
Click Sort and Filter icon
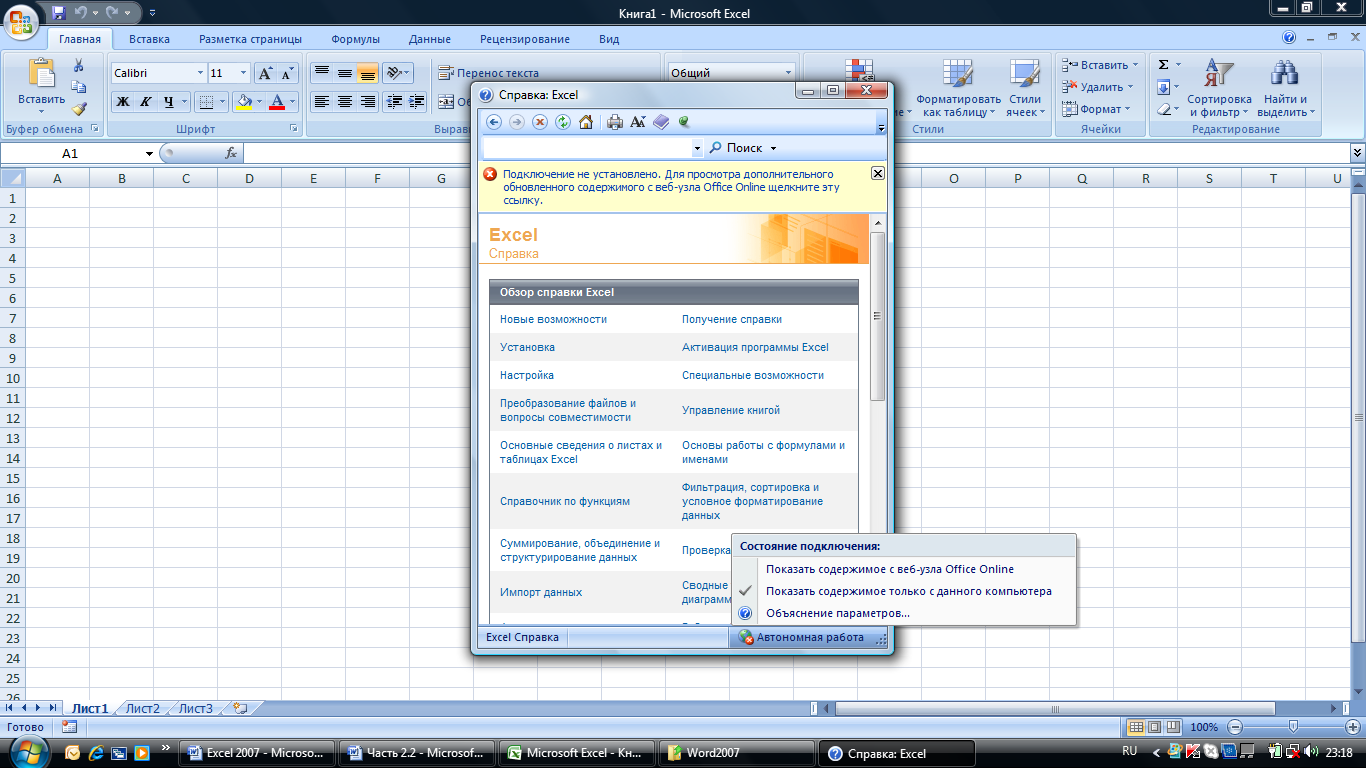click(1219, 88)
